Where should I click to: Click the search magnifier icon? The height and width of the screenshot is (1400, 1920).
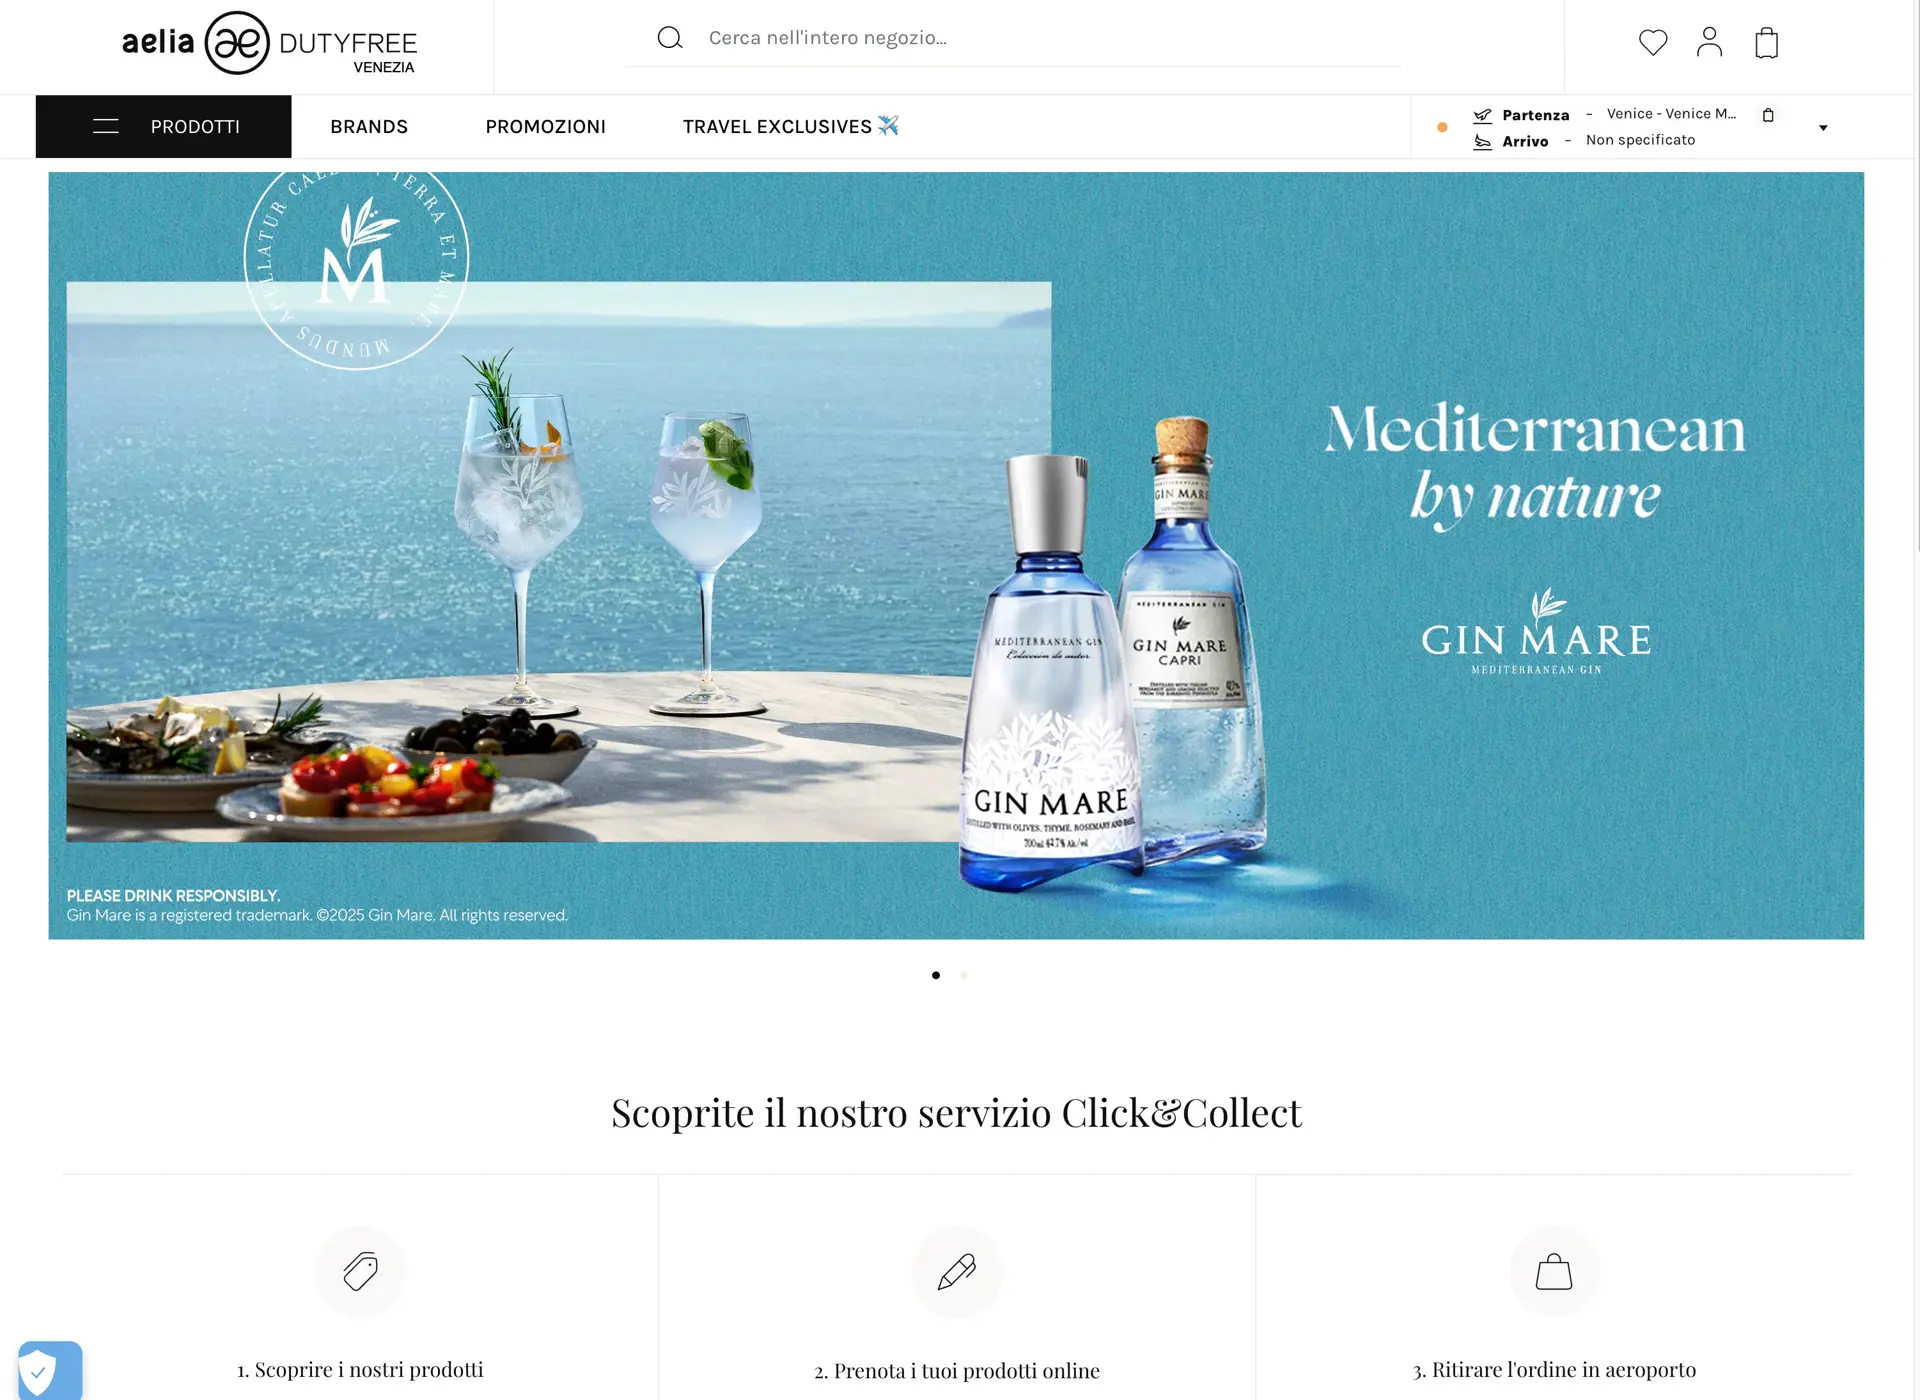point(670,38)
